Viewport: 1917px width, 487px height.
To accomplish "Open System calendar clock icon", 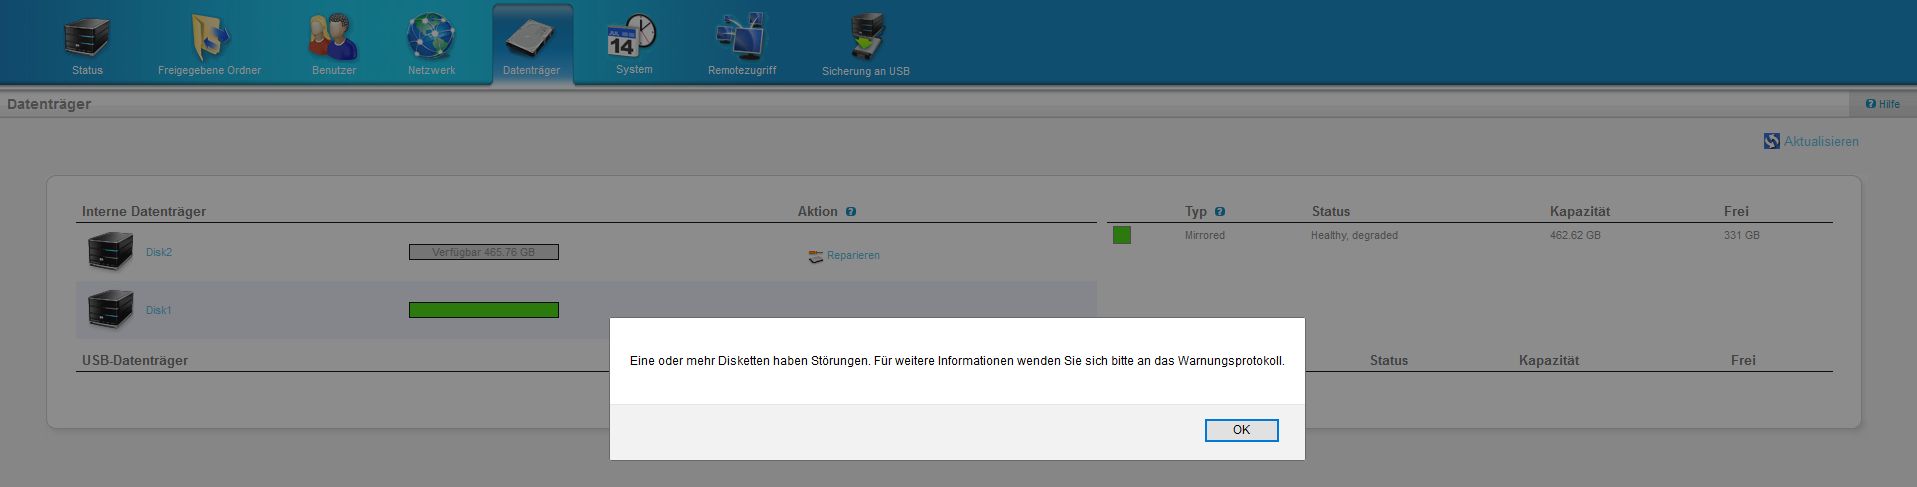I will 633,40.
